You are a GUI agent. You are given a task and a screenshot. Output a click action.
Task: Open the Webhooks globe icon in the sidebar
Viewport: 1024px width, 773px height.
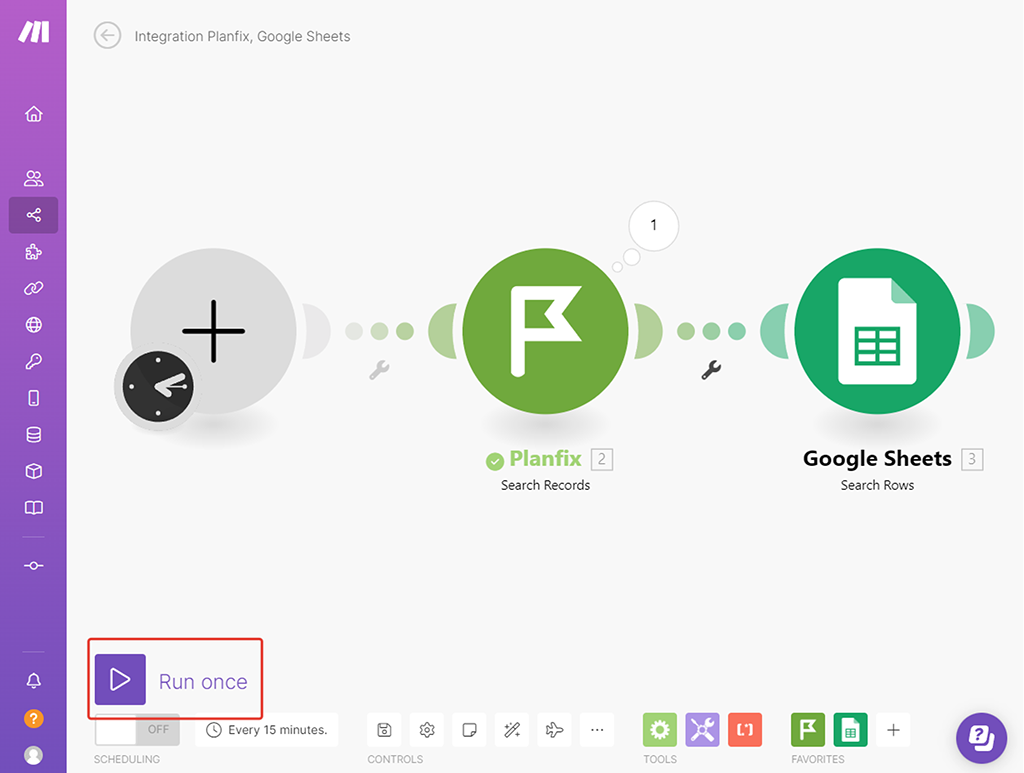[x=33, y=324]
